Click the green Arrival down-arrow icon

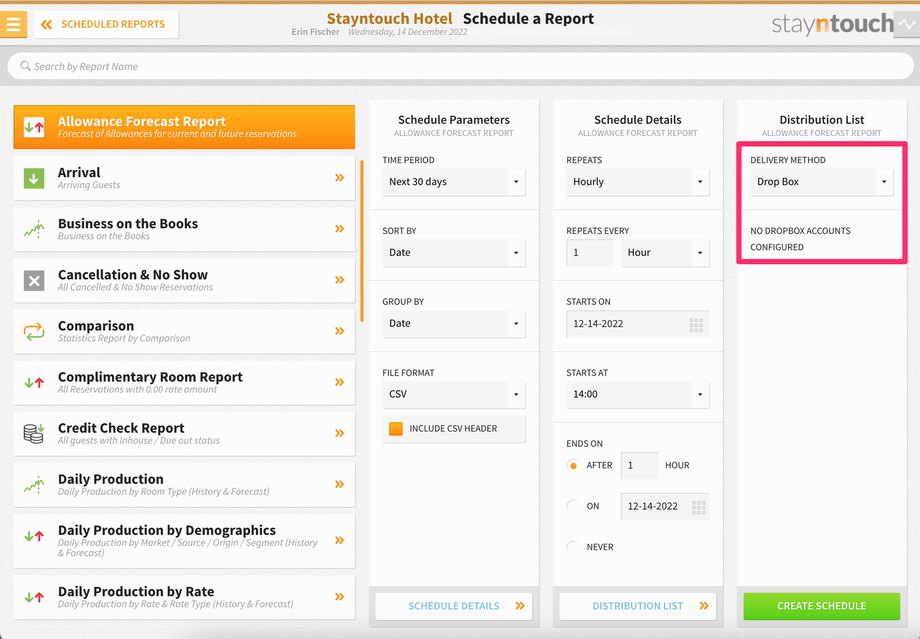[34, 178]
